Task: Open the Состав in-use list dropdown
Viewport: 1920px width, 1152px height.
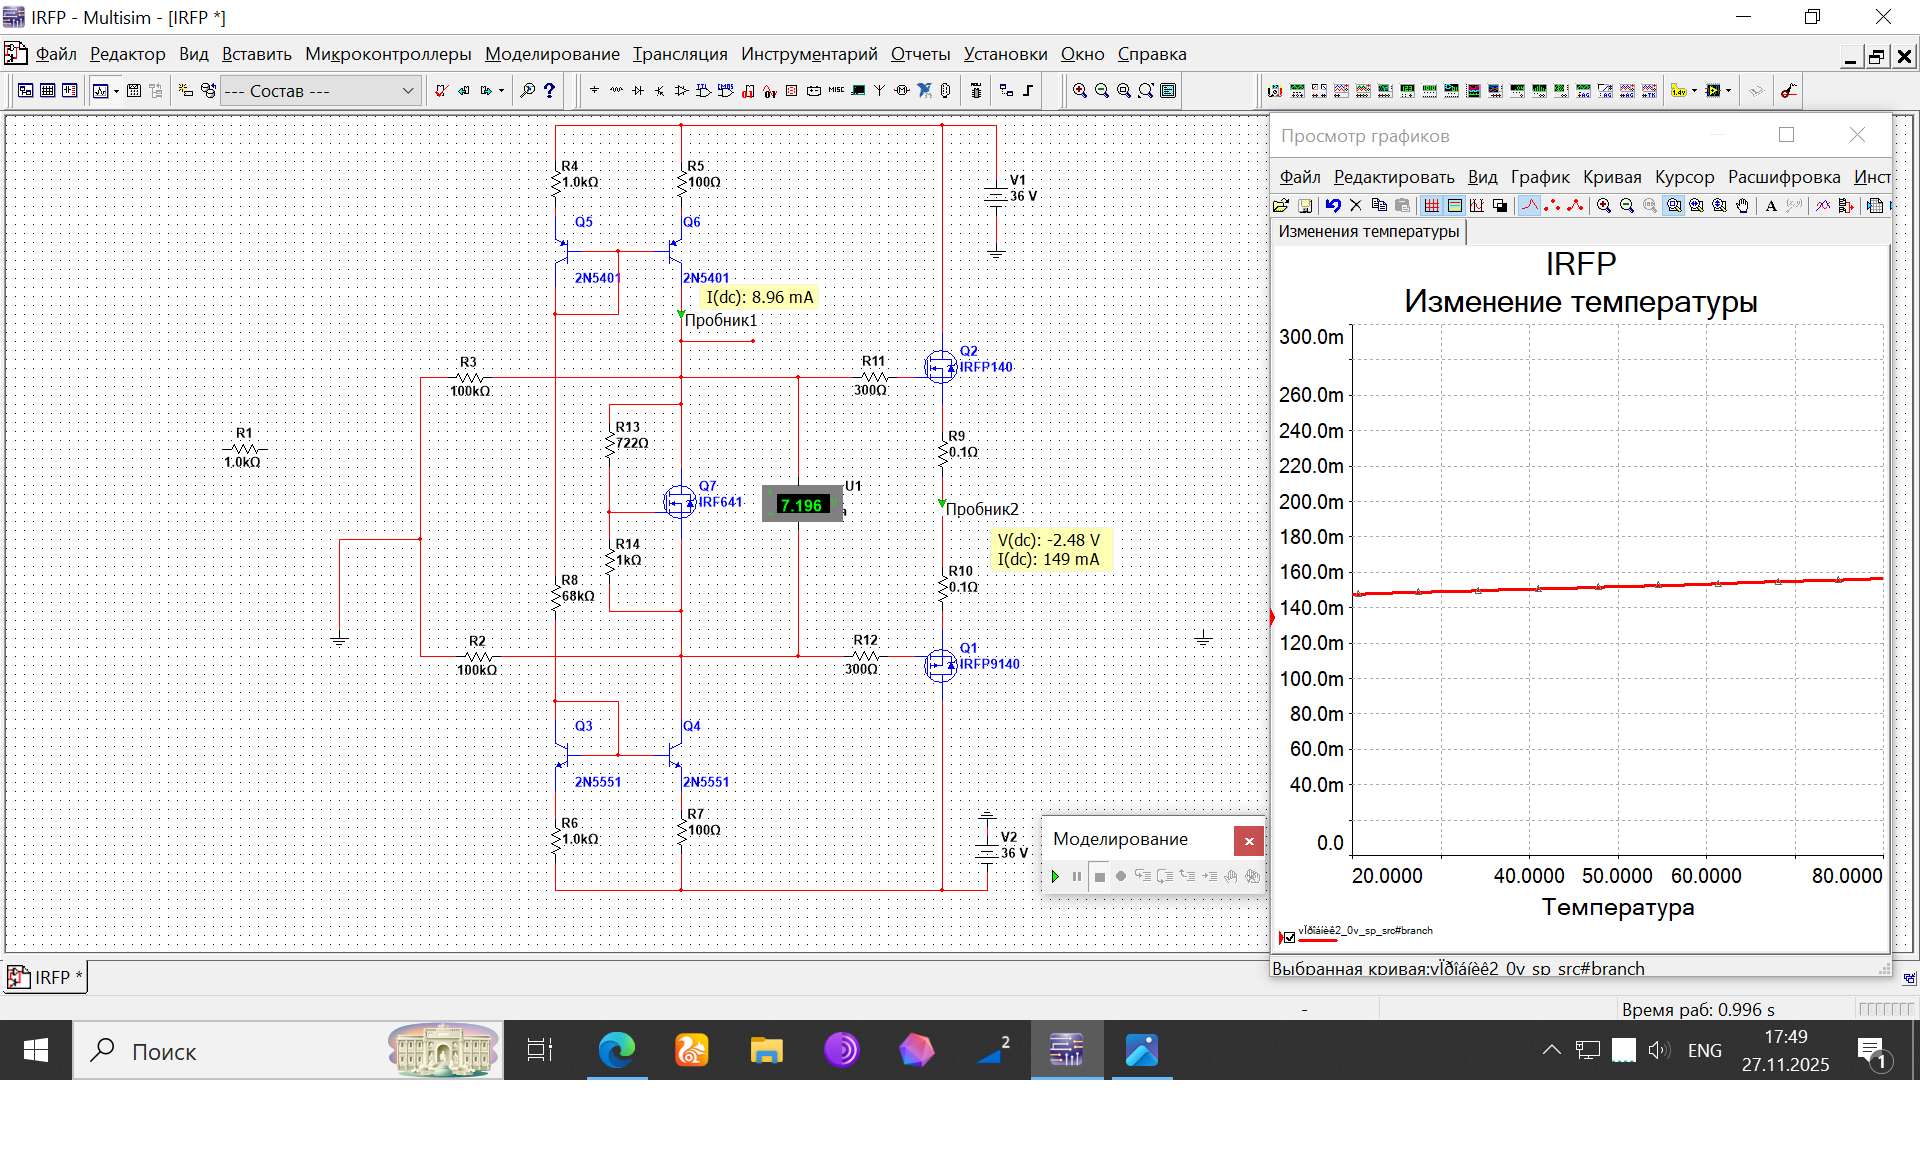Action: point(408,91)
